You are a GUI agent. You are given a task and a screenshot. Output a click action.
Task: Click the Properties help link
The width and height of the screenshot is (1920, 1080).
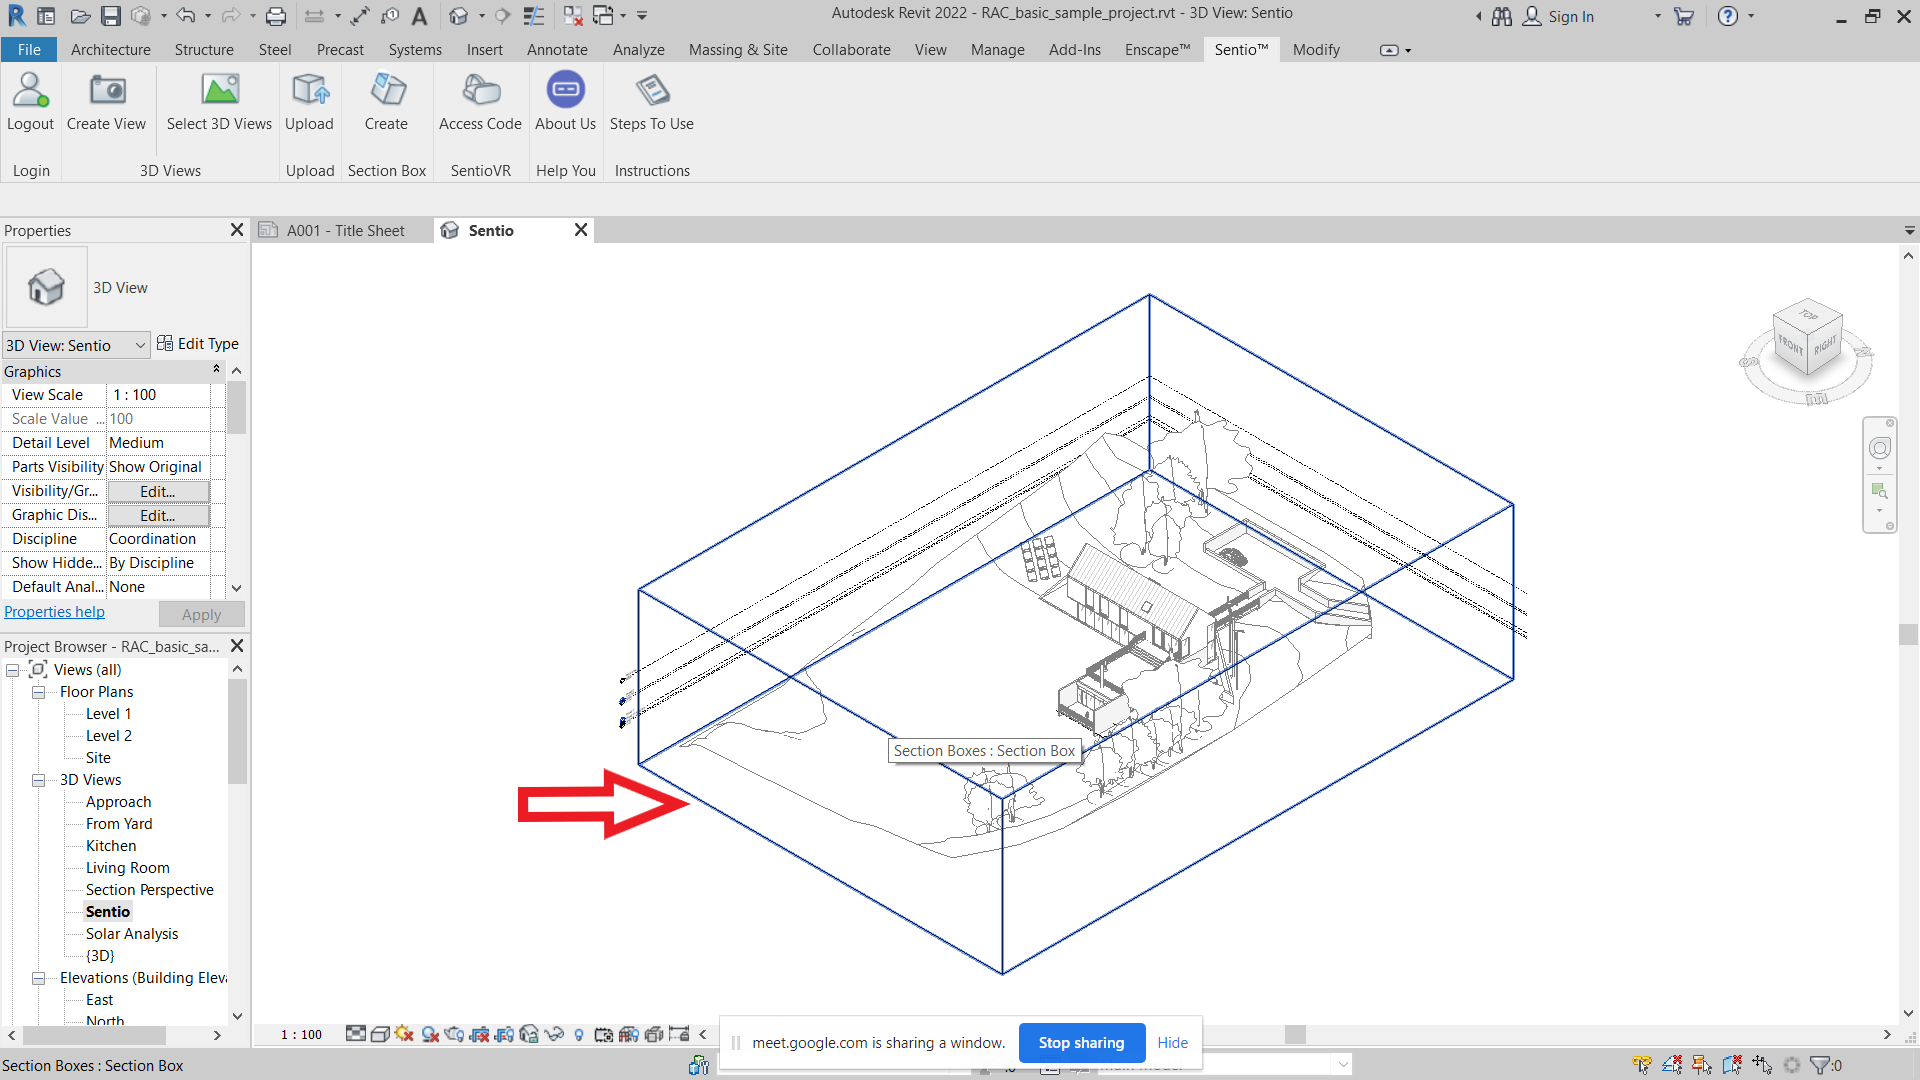[54, 612]
